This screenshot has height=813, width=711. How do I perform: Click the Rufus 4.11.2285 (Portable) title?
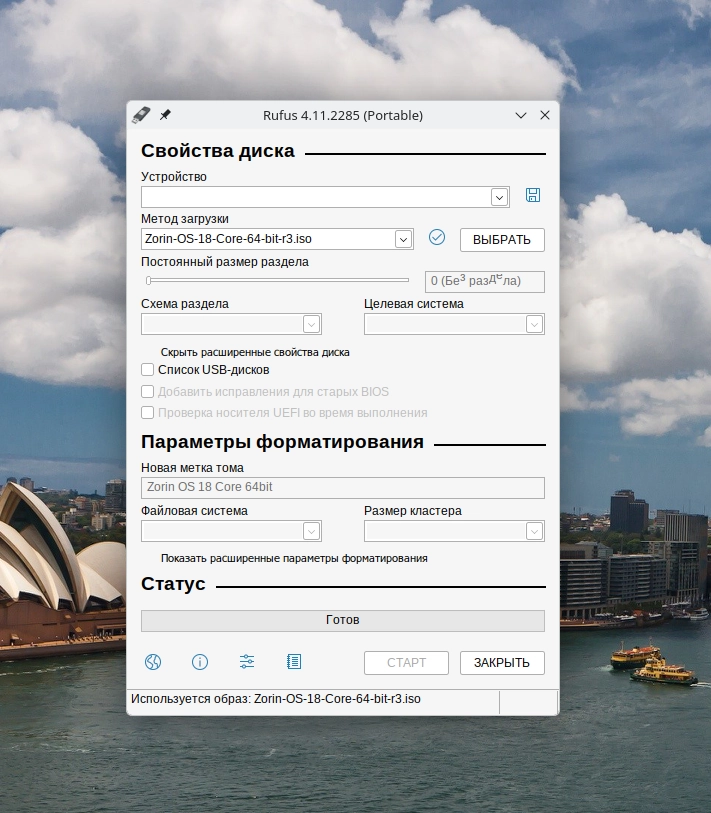[x=343, y=115]
